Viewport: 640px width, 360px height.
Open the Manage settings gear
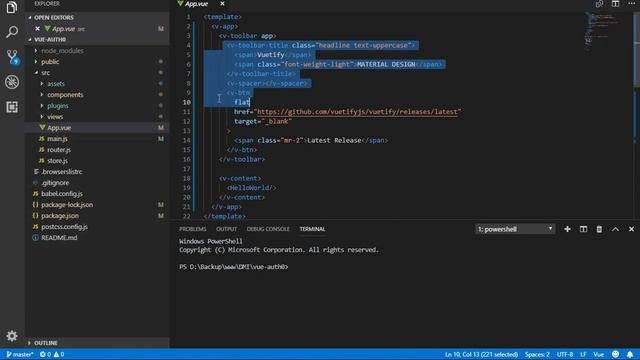point(12,336)
